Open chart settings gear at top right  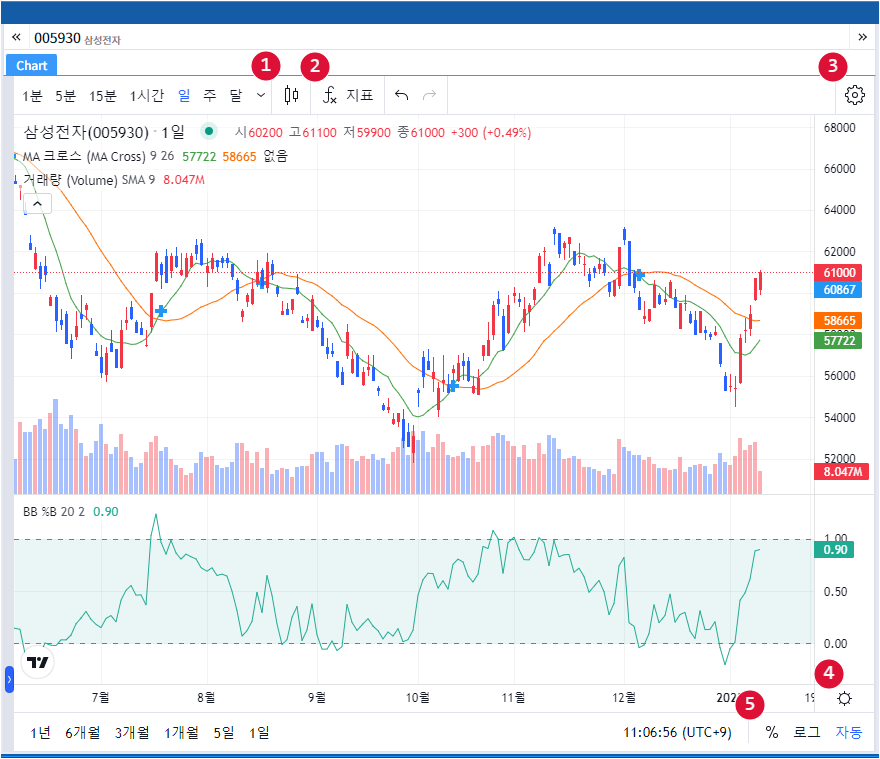[x=853, y=96]
